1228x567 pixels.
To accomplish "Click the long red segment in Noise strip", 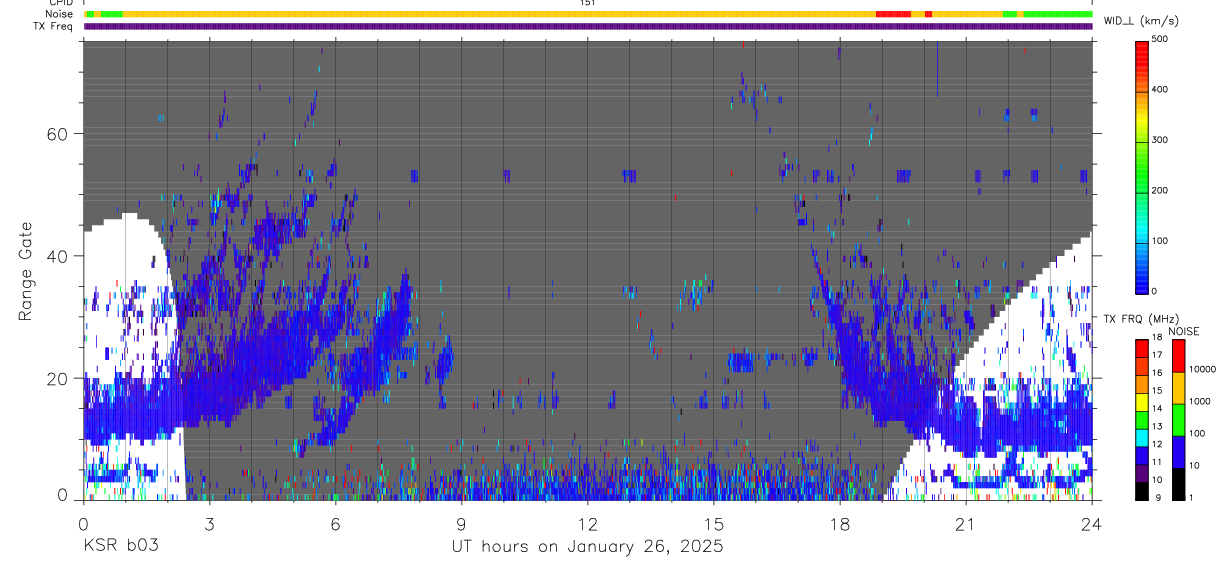I will point(893,14).
